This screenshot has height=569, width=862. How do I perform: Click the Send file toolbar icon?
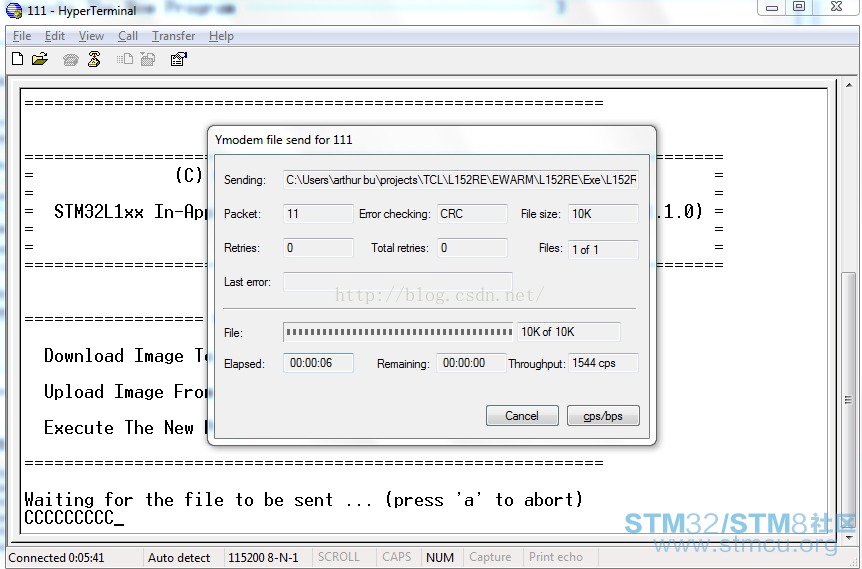pyautogui.click(x=125, y=59)
